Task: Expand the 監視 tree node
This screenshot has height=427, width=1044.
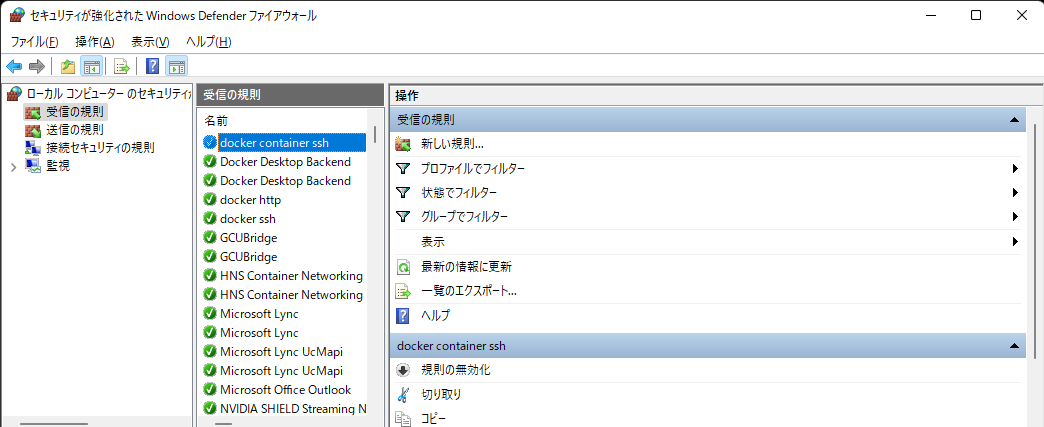Action: point(13,166)
